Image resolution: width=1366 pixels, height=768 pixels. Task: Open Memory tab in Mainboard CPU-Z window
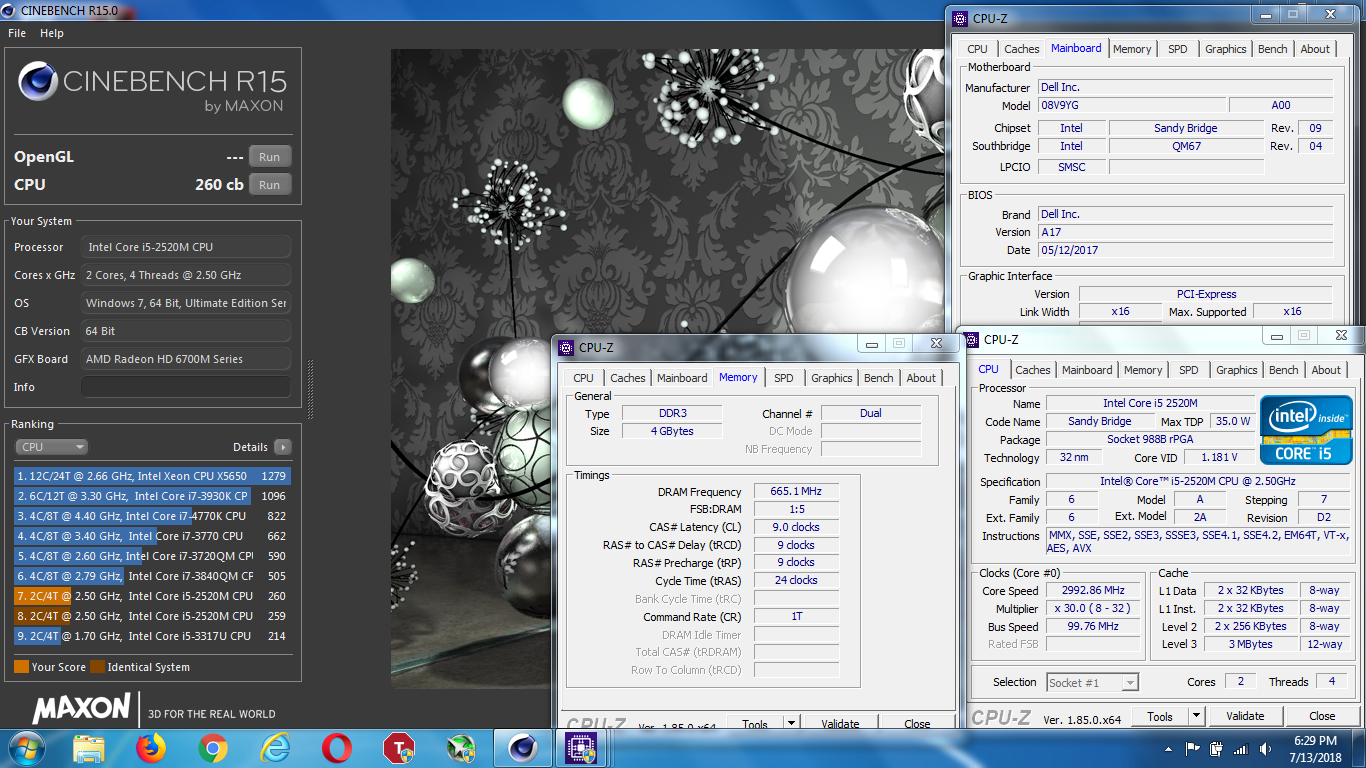point(1132,49)
